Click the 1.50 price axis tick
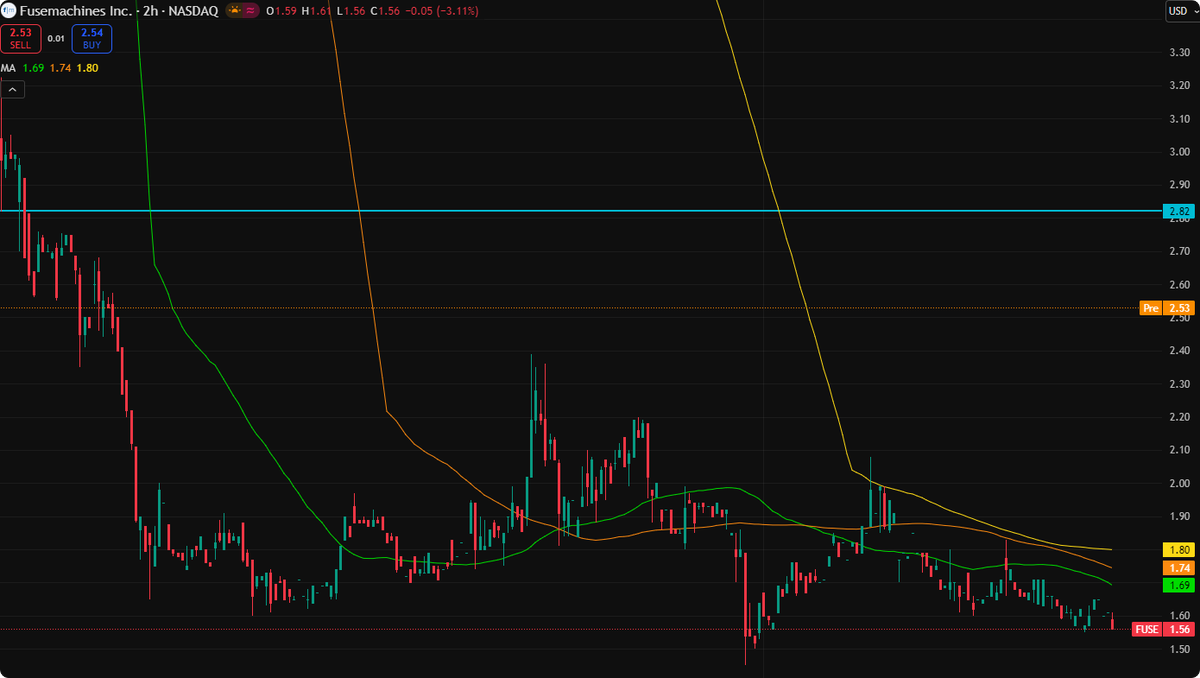The height and width of the screenshot is (678, 1200). pos(1179,650)
